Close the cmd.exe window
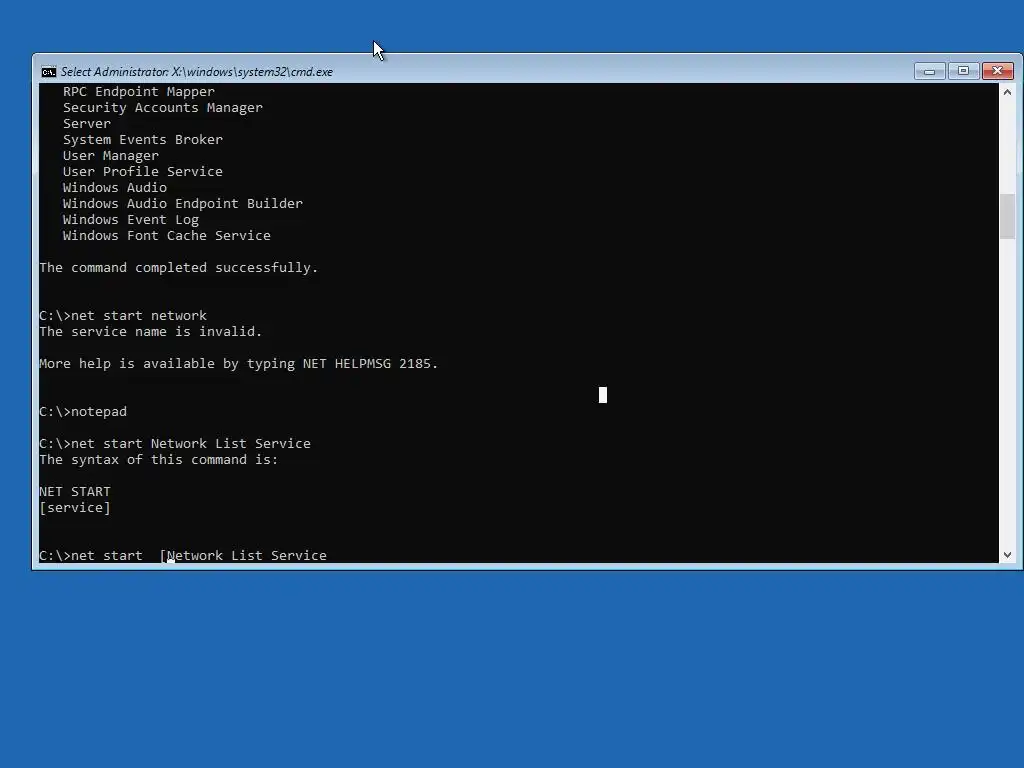Image resolution: width=1024 pixels, height=768 pixels. [997, 71]
